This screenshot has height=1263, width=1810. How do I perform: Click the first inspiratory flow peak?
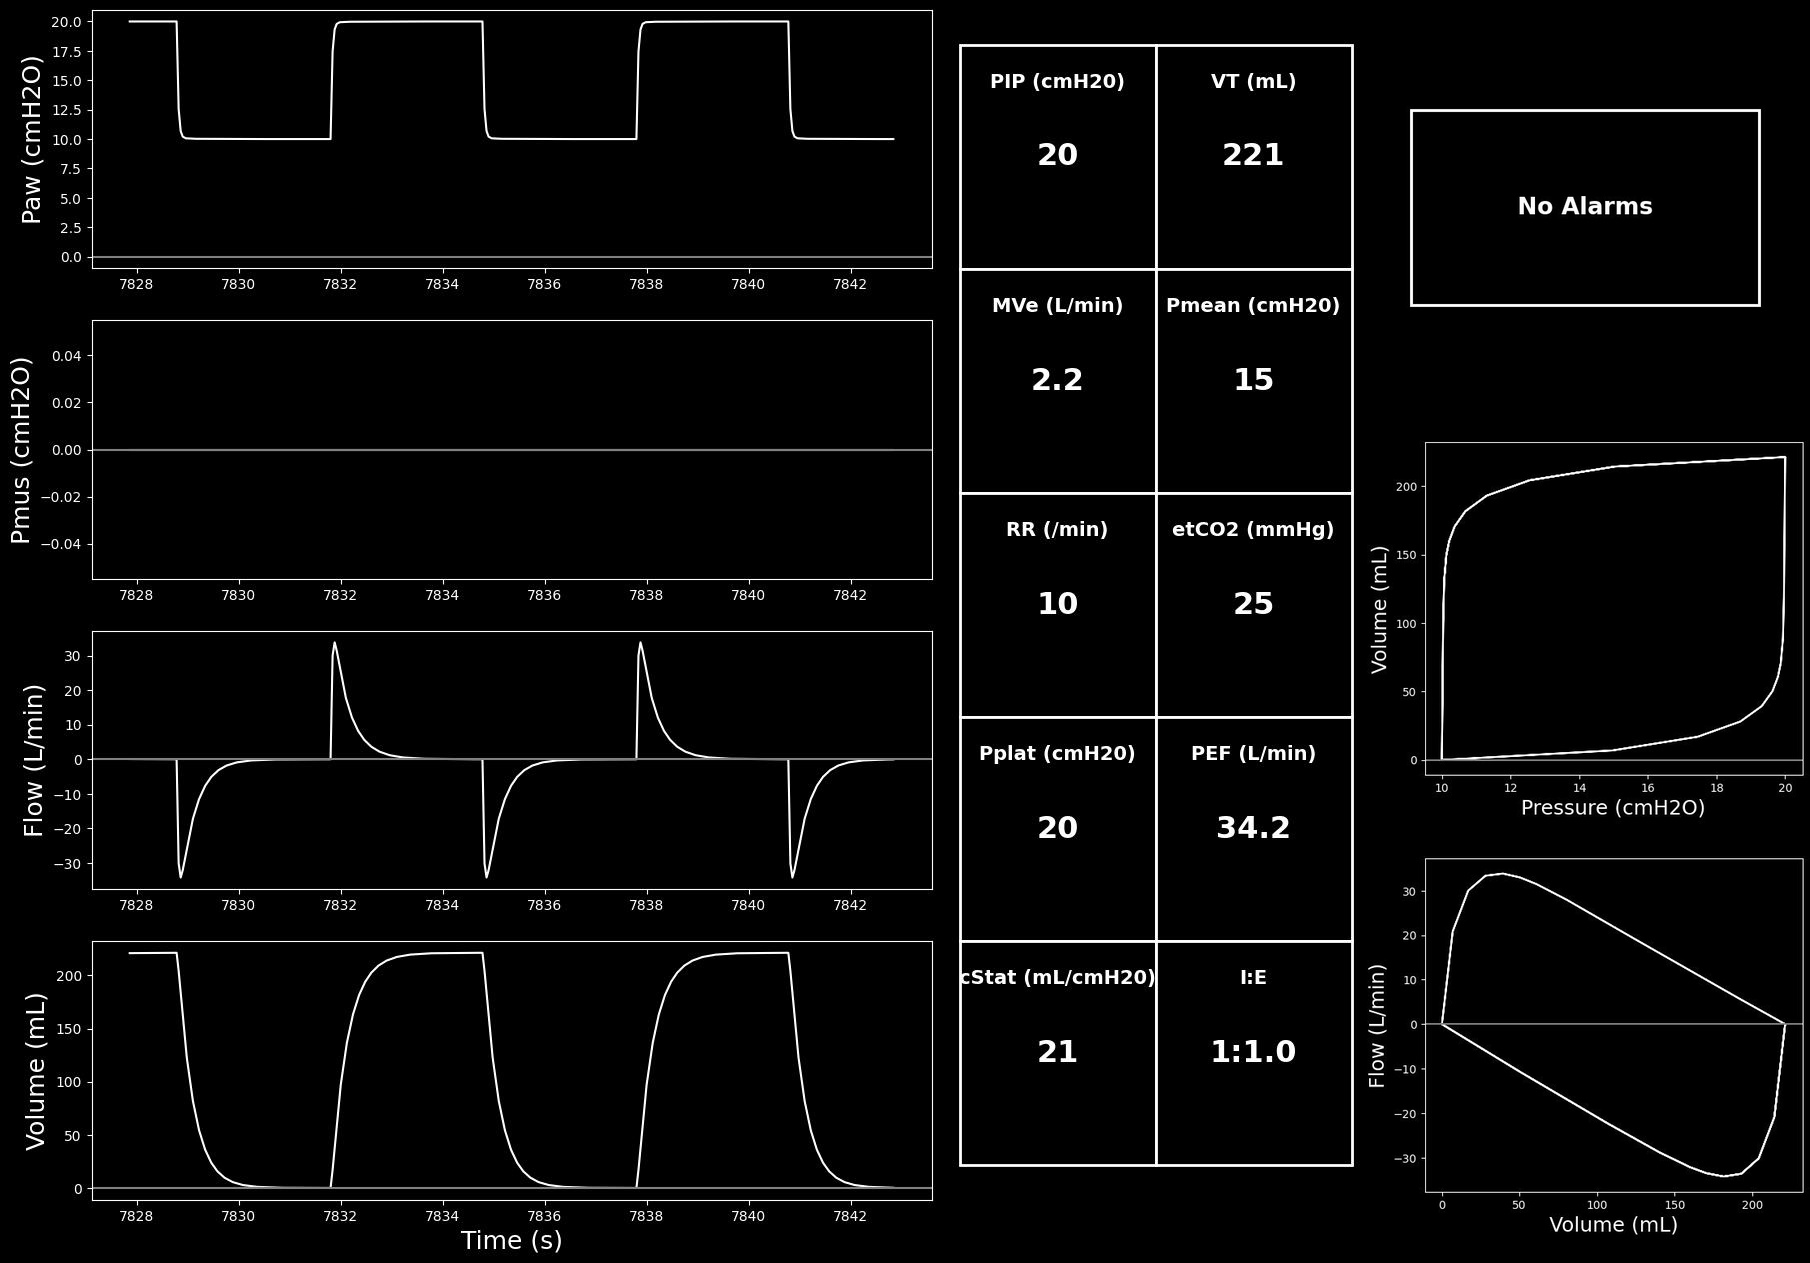(x=335, y=643)
